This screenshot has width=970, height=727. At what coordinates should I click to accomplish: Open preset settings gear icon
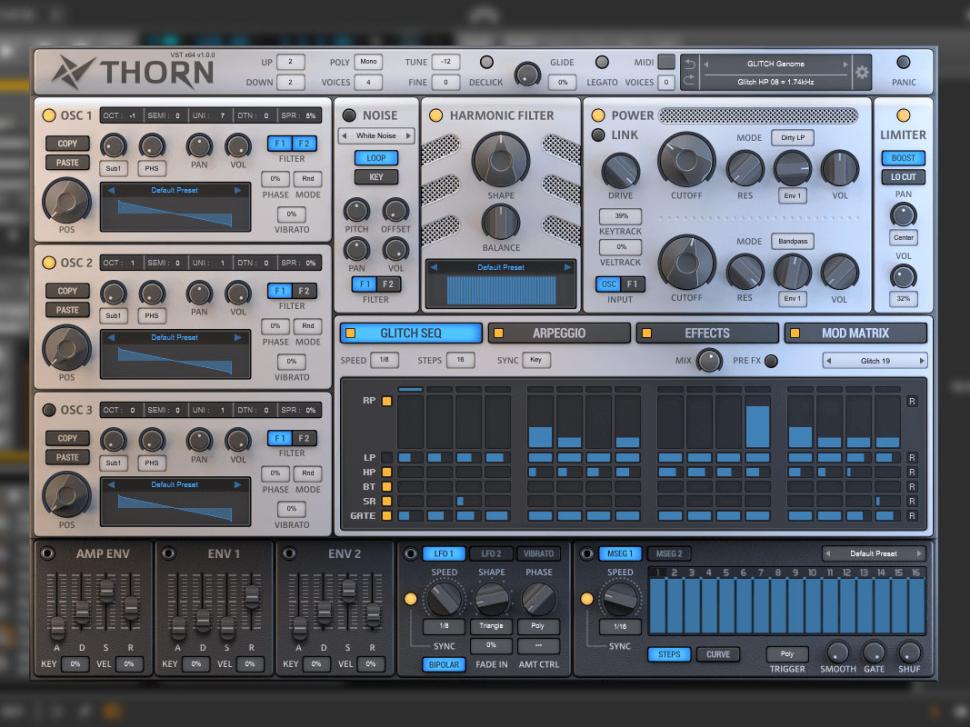click(x=861, y=72)
